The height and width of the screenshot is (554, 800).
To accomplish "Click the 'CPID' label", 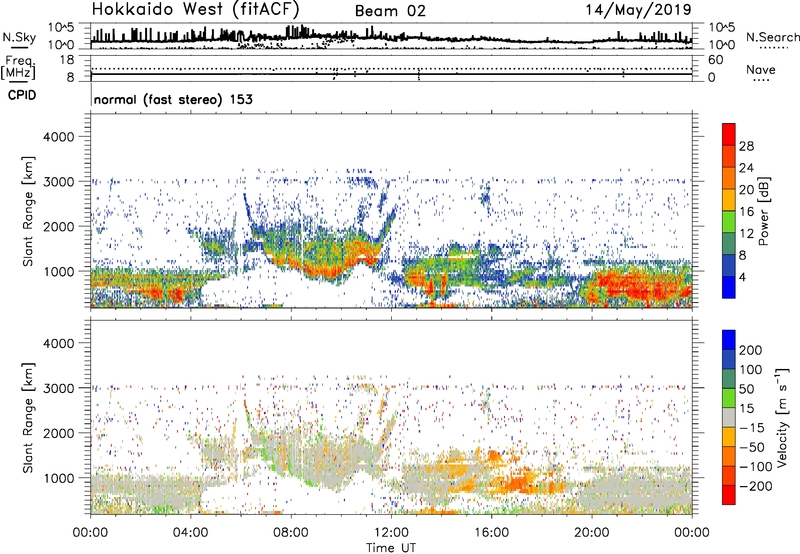I will (22, 95).
